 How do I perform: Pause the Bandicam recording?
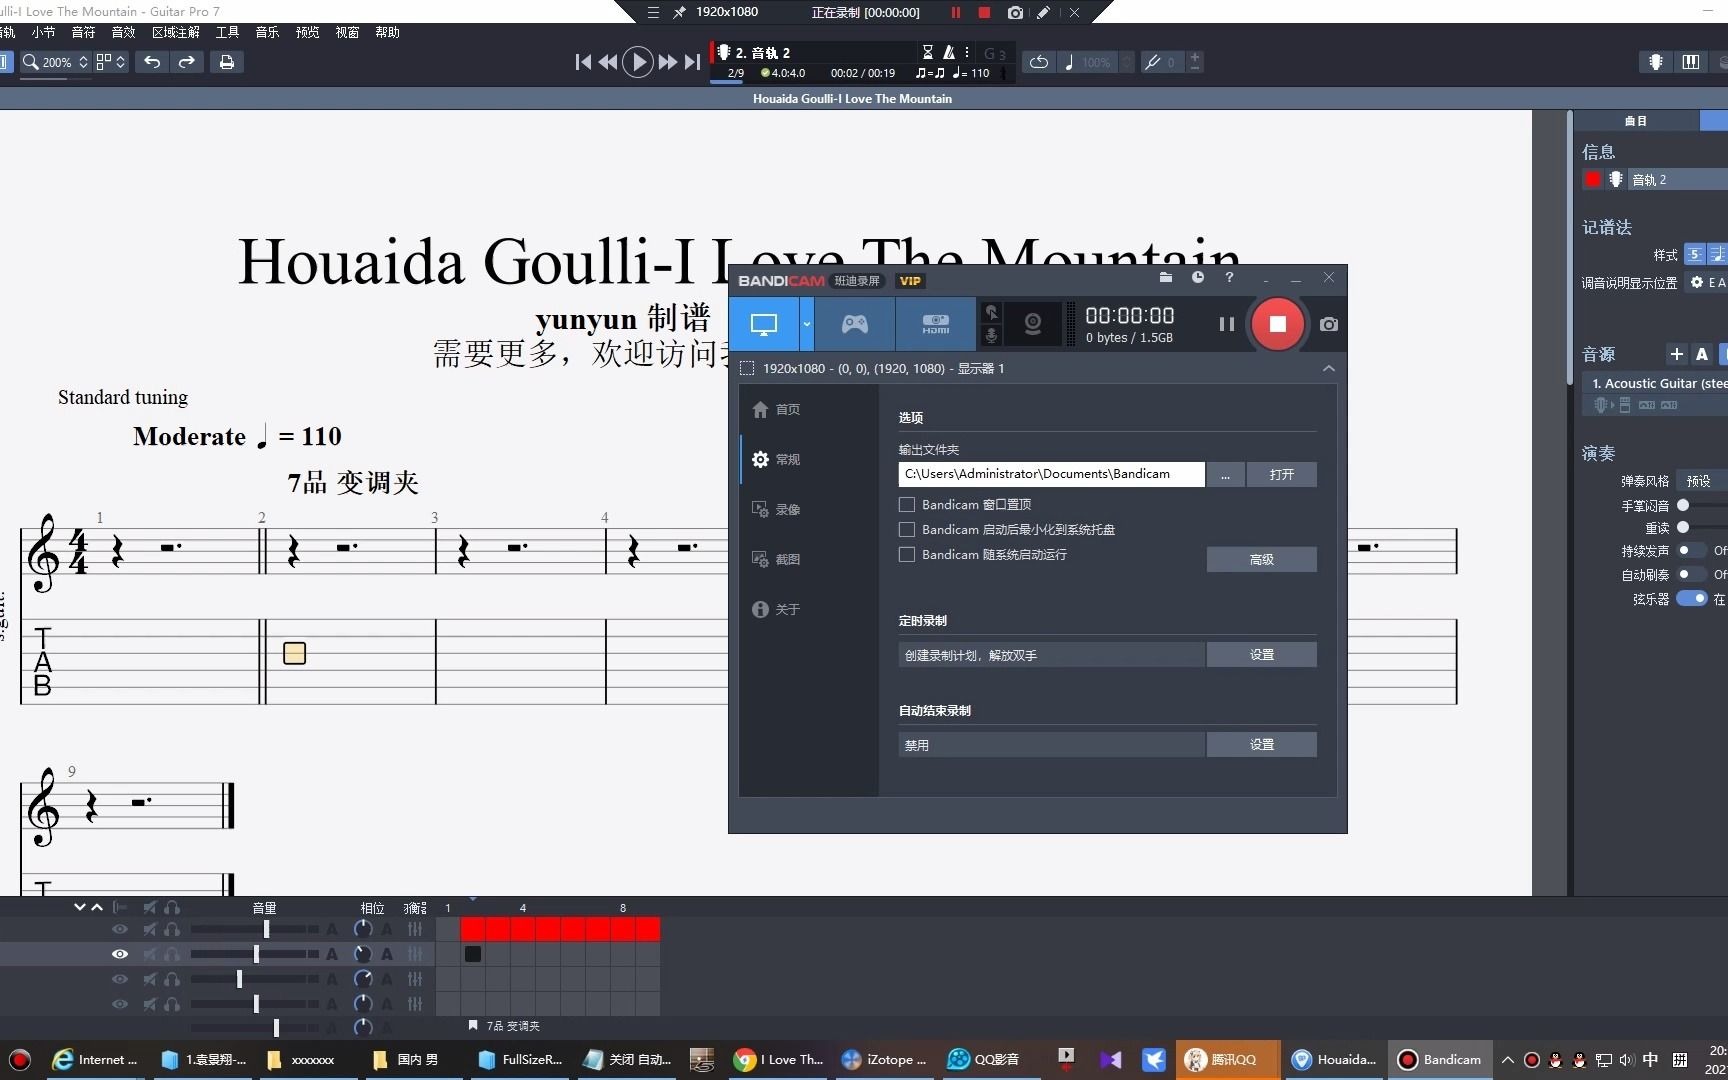(x=1227, y=324)
